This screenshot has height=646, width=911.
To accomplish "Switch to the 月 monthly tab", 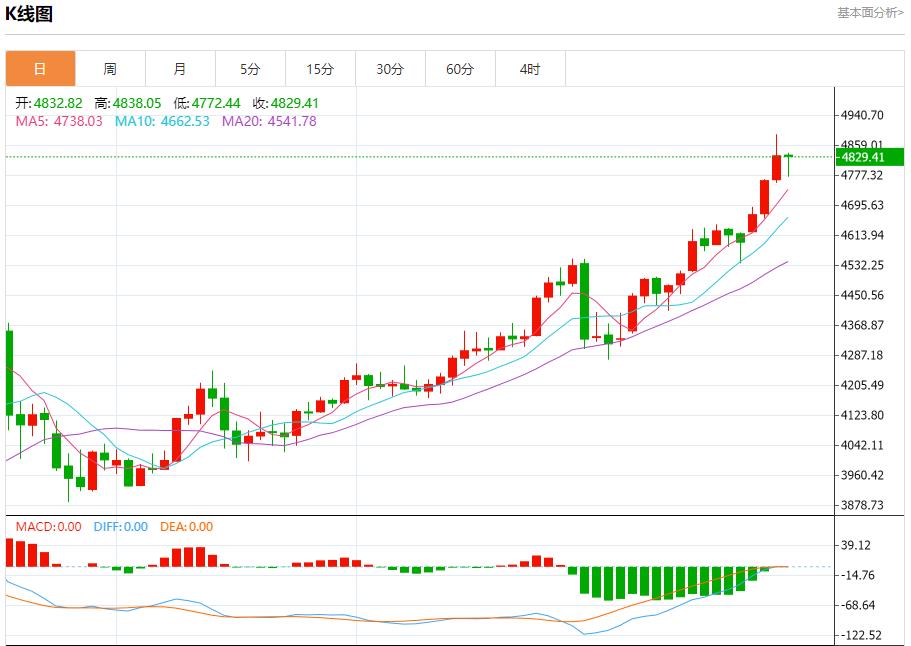I will [180, 69].
